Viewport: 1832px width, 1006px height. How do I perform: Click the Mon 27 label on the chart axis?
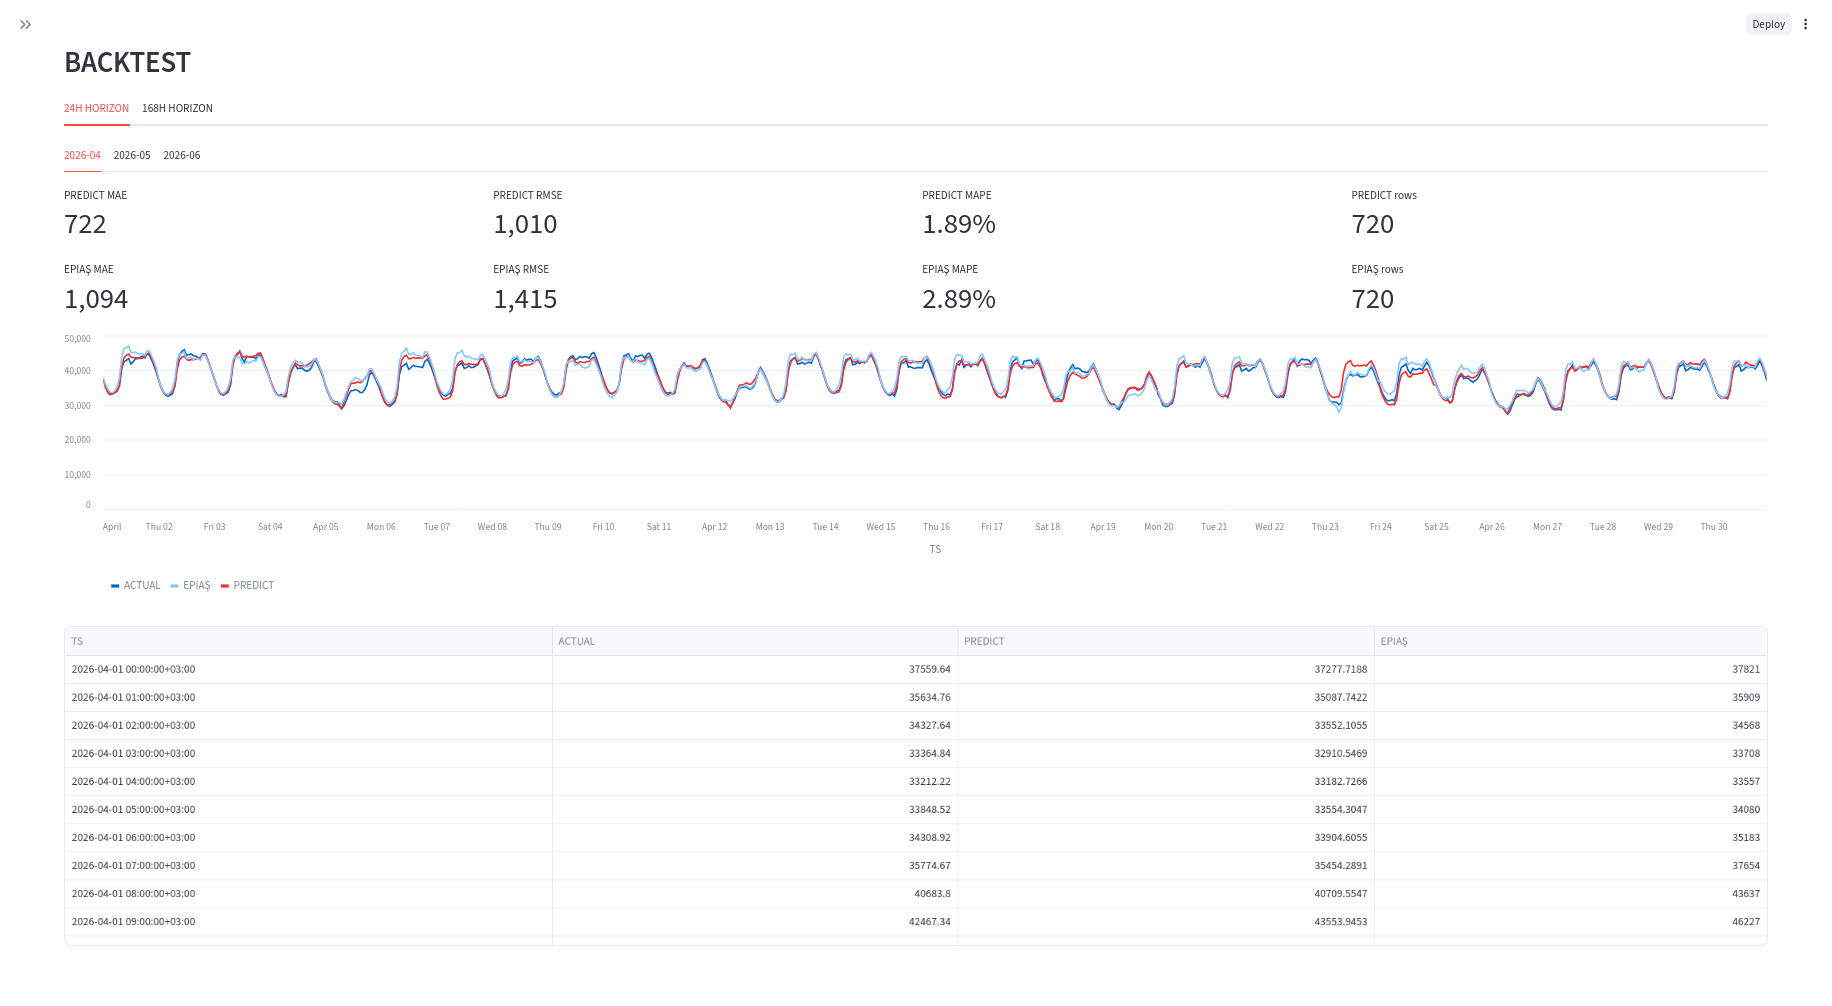[1547, 526]
